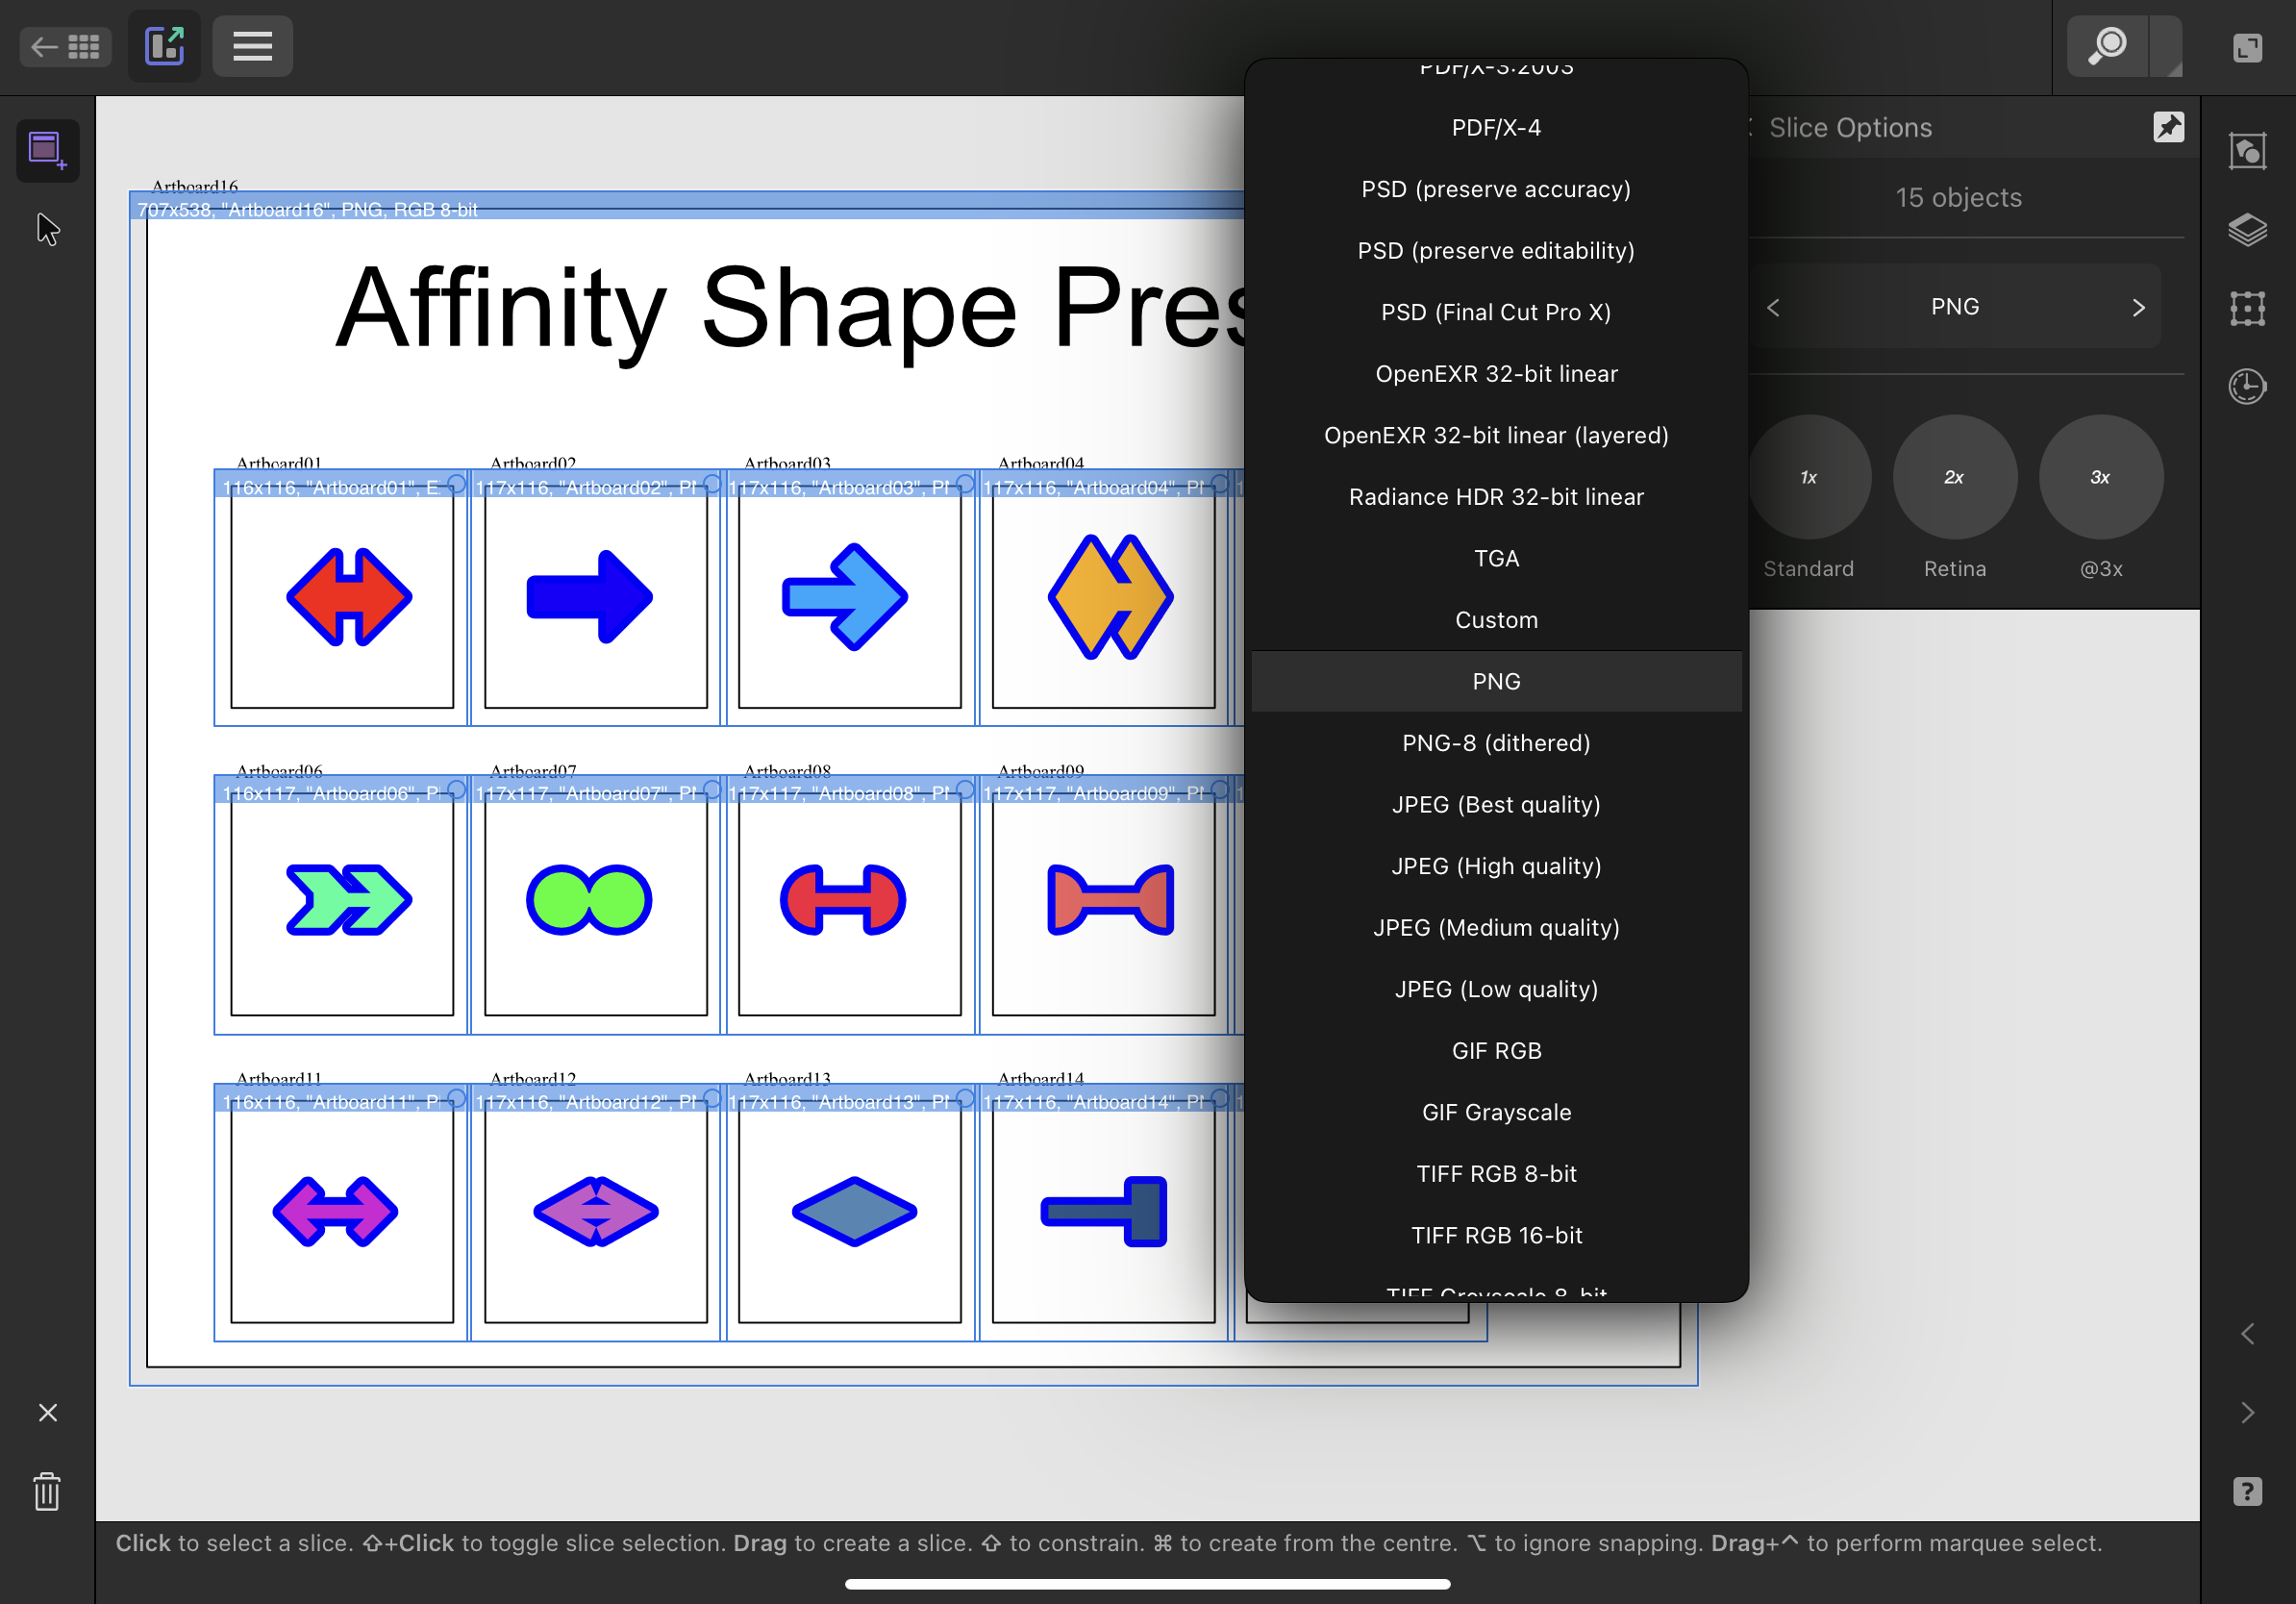This screenshot has height=1604, width=2296.
Task: Select the highlighted PNG preset
Action: pyautogui.click(x=1496, y=681)
